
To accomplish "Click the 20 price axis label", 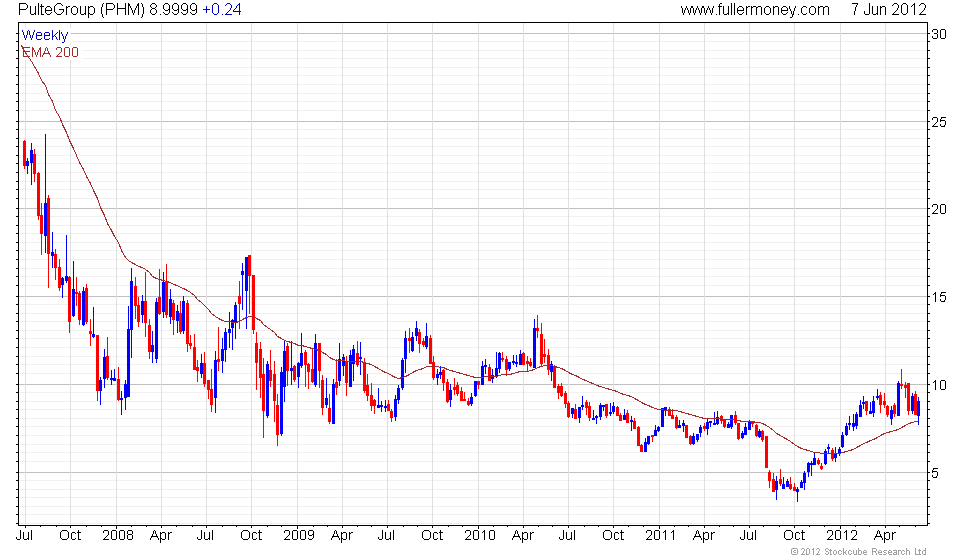I will [x=939, y=209].
